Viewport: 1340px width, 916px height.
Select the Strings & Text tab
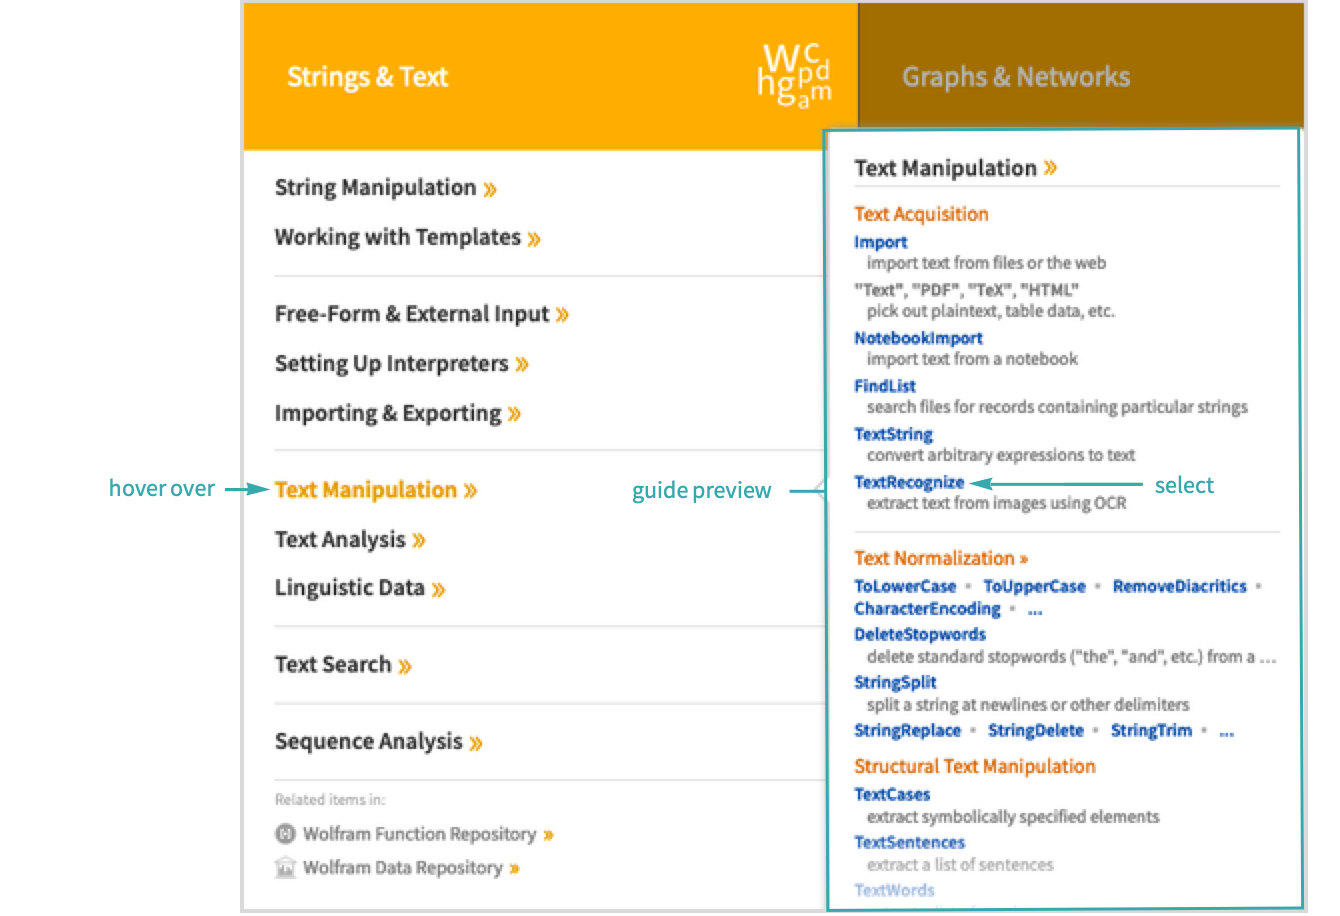click(x=367, y=77)
